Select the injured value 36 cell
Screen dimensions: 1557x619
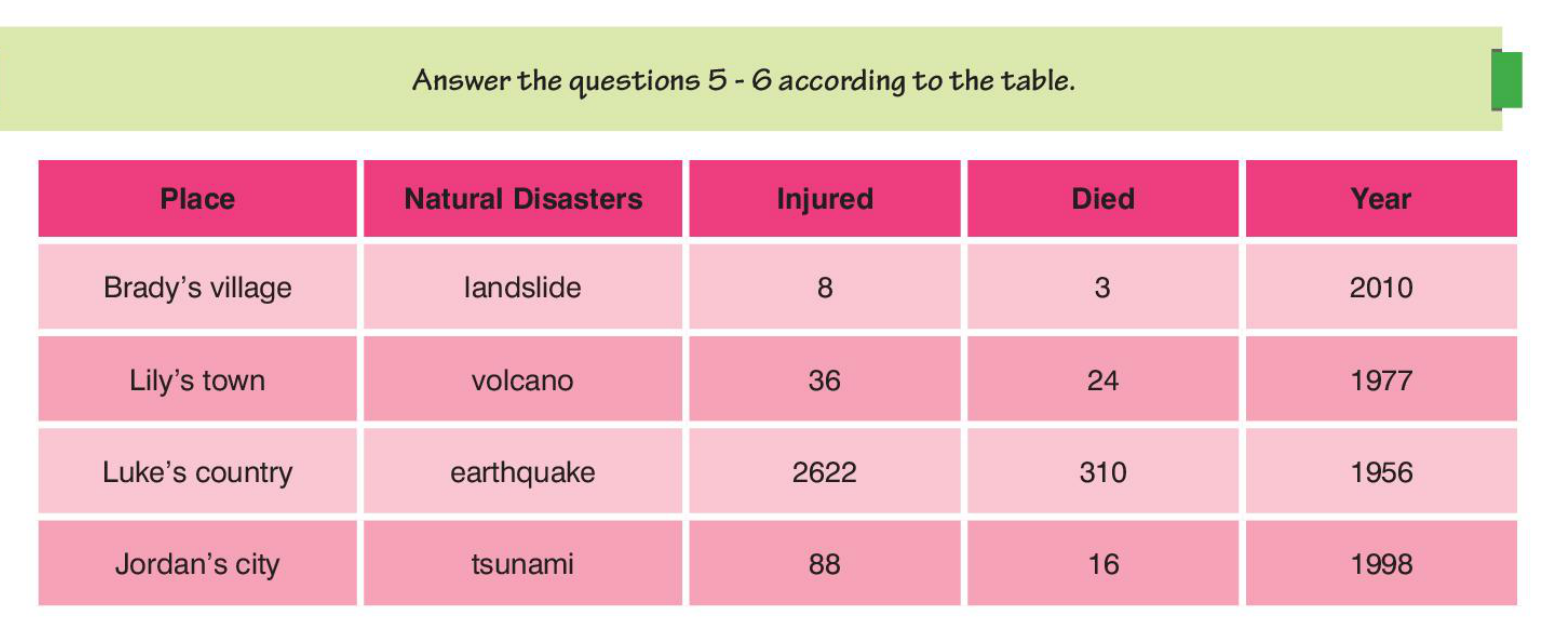pos(824,380)
